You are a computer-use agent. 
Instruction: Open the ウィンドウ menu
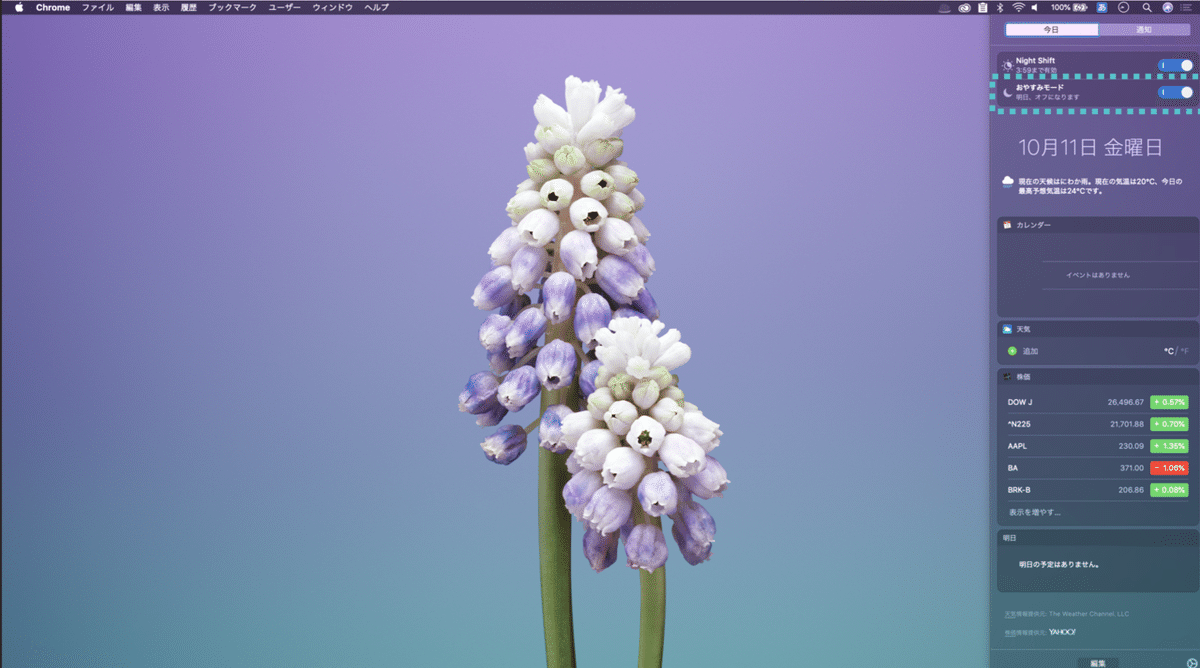(x=333, y=7)
